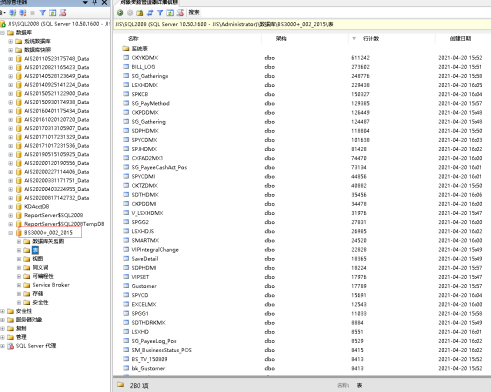Sort by the 行计数 (Row Count) column header

click(x=371, y=39)
